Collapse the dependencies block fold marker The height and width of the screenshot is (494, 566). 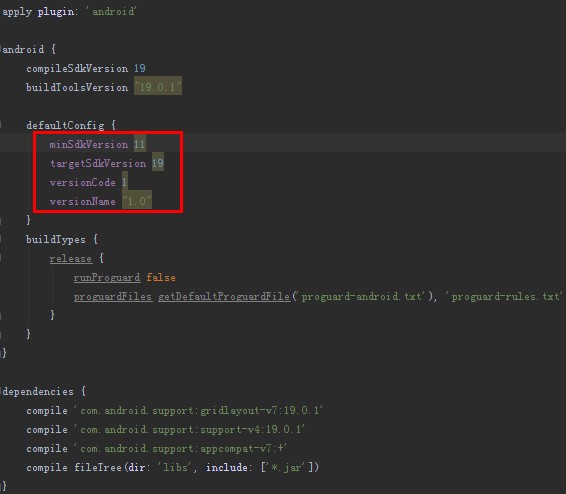(x=1, y=391)
